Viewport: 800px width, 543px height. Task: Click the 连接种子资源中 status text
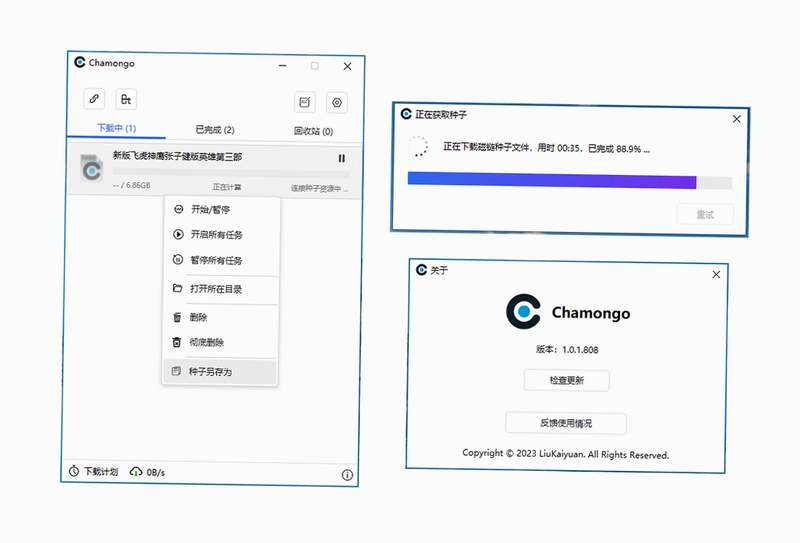[319, 189]
